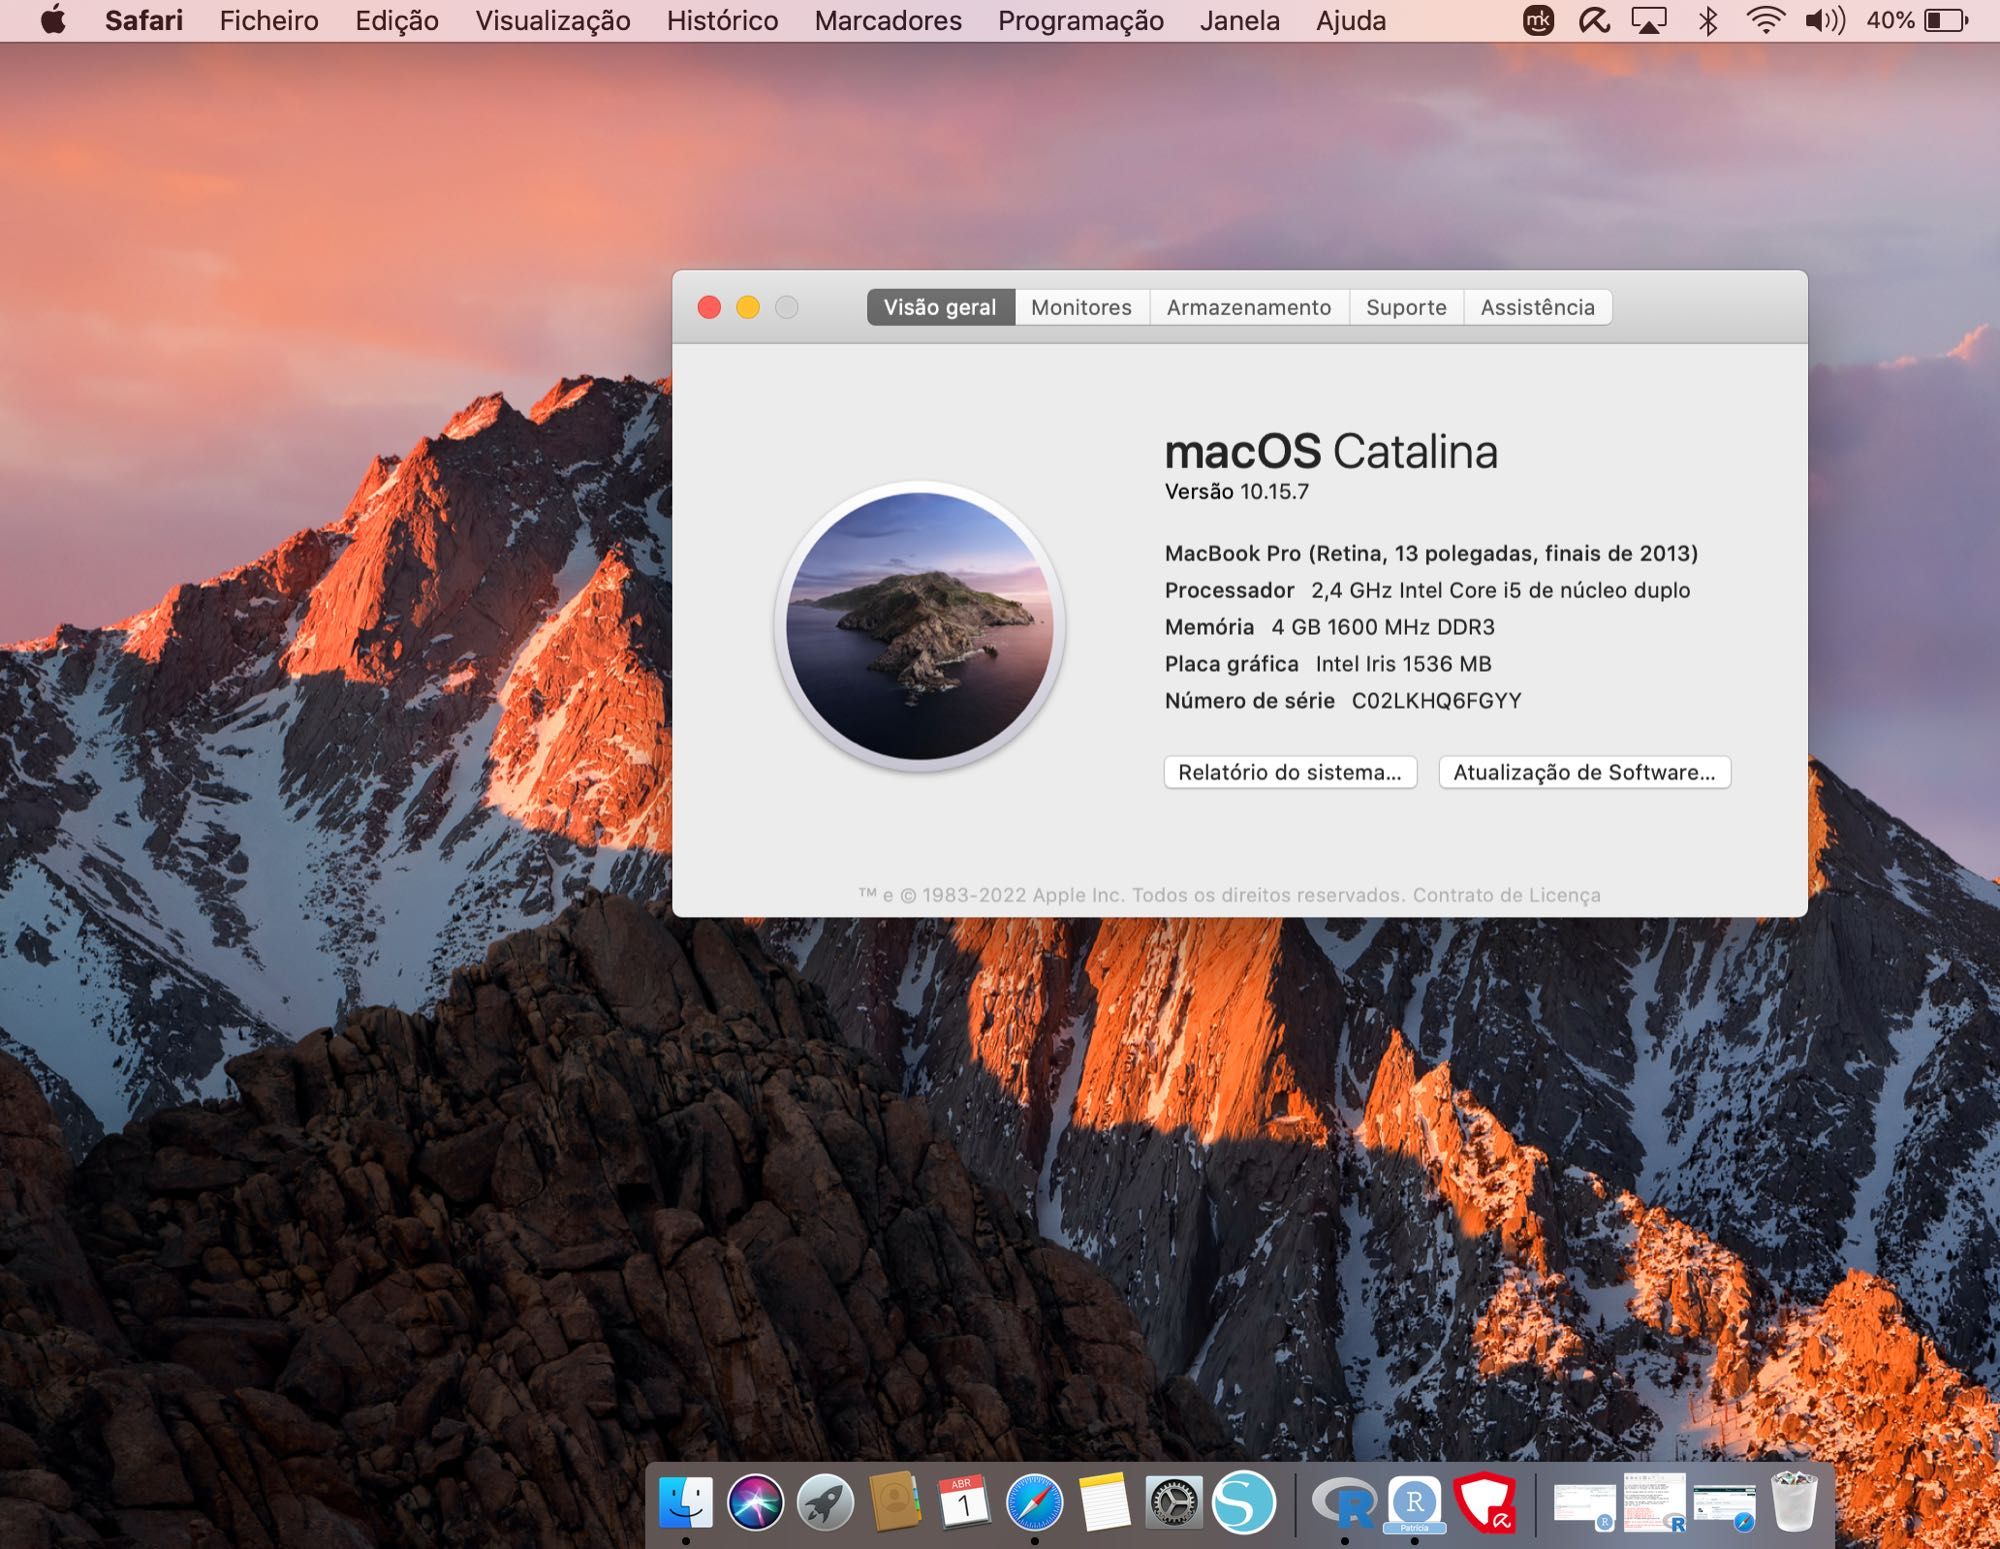Open the blue S app in Dock
Viewport: 2000px width, 1549px height.
(1243, 1502)
